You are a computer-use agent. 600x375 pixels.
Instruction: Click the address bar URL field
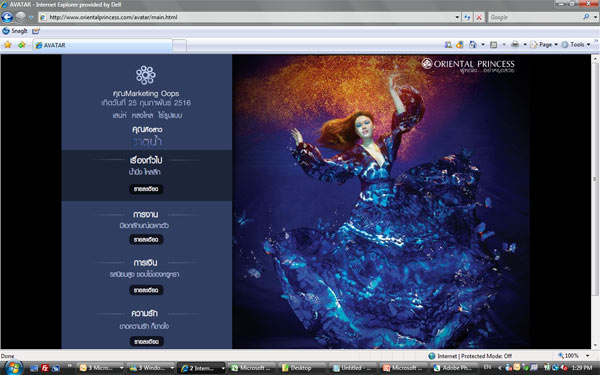(246, 17)
